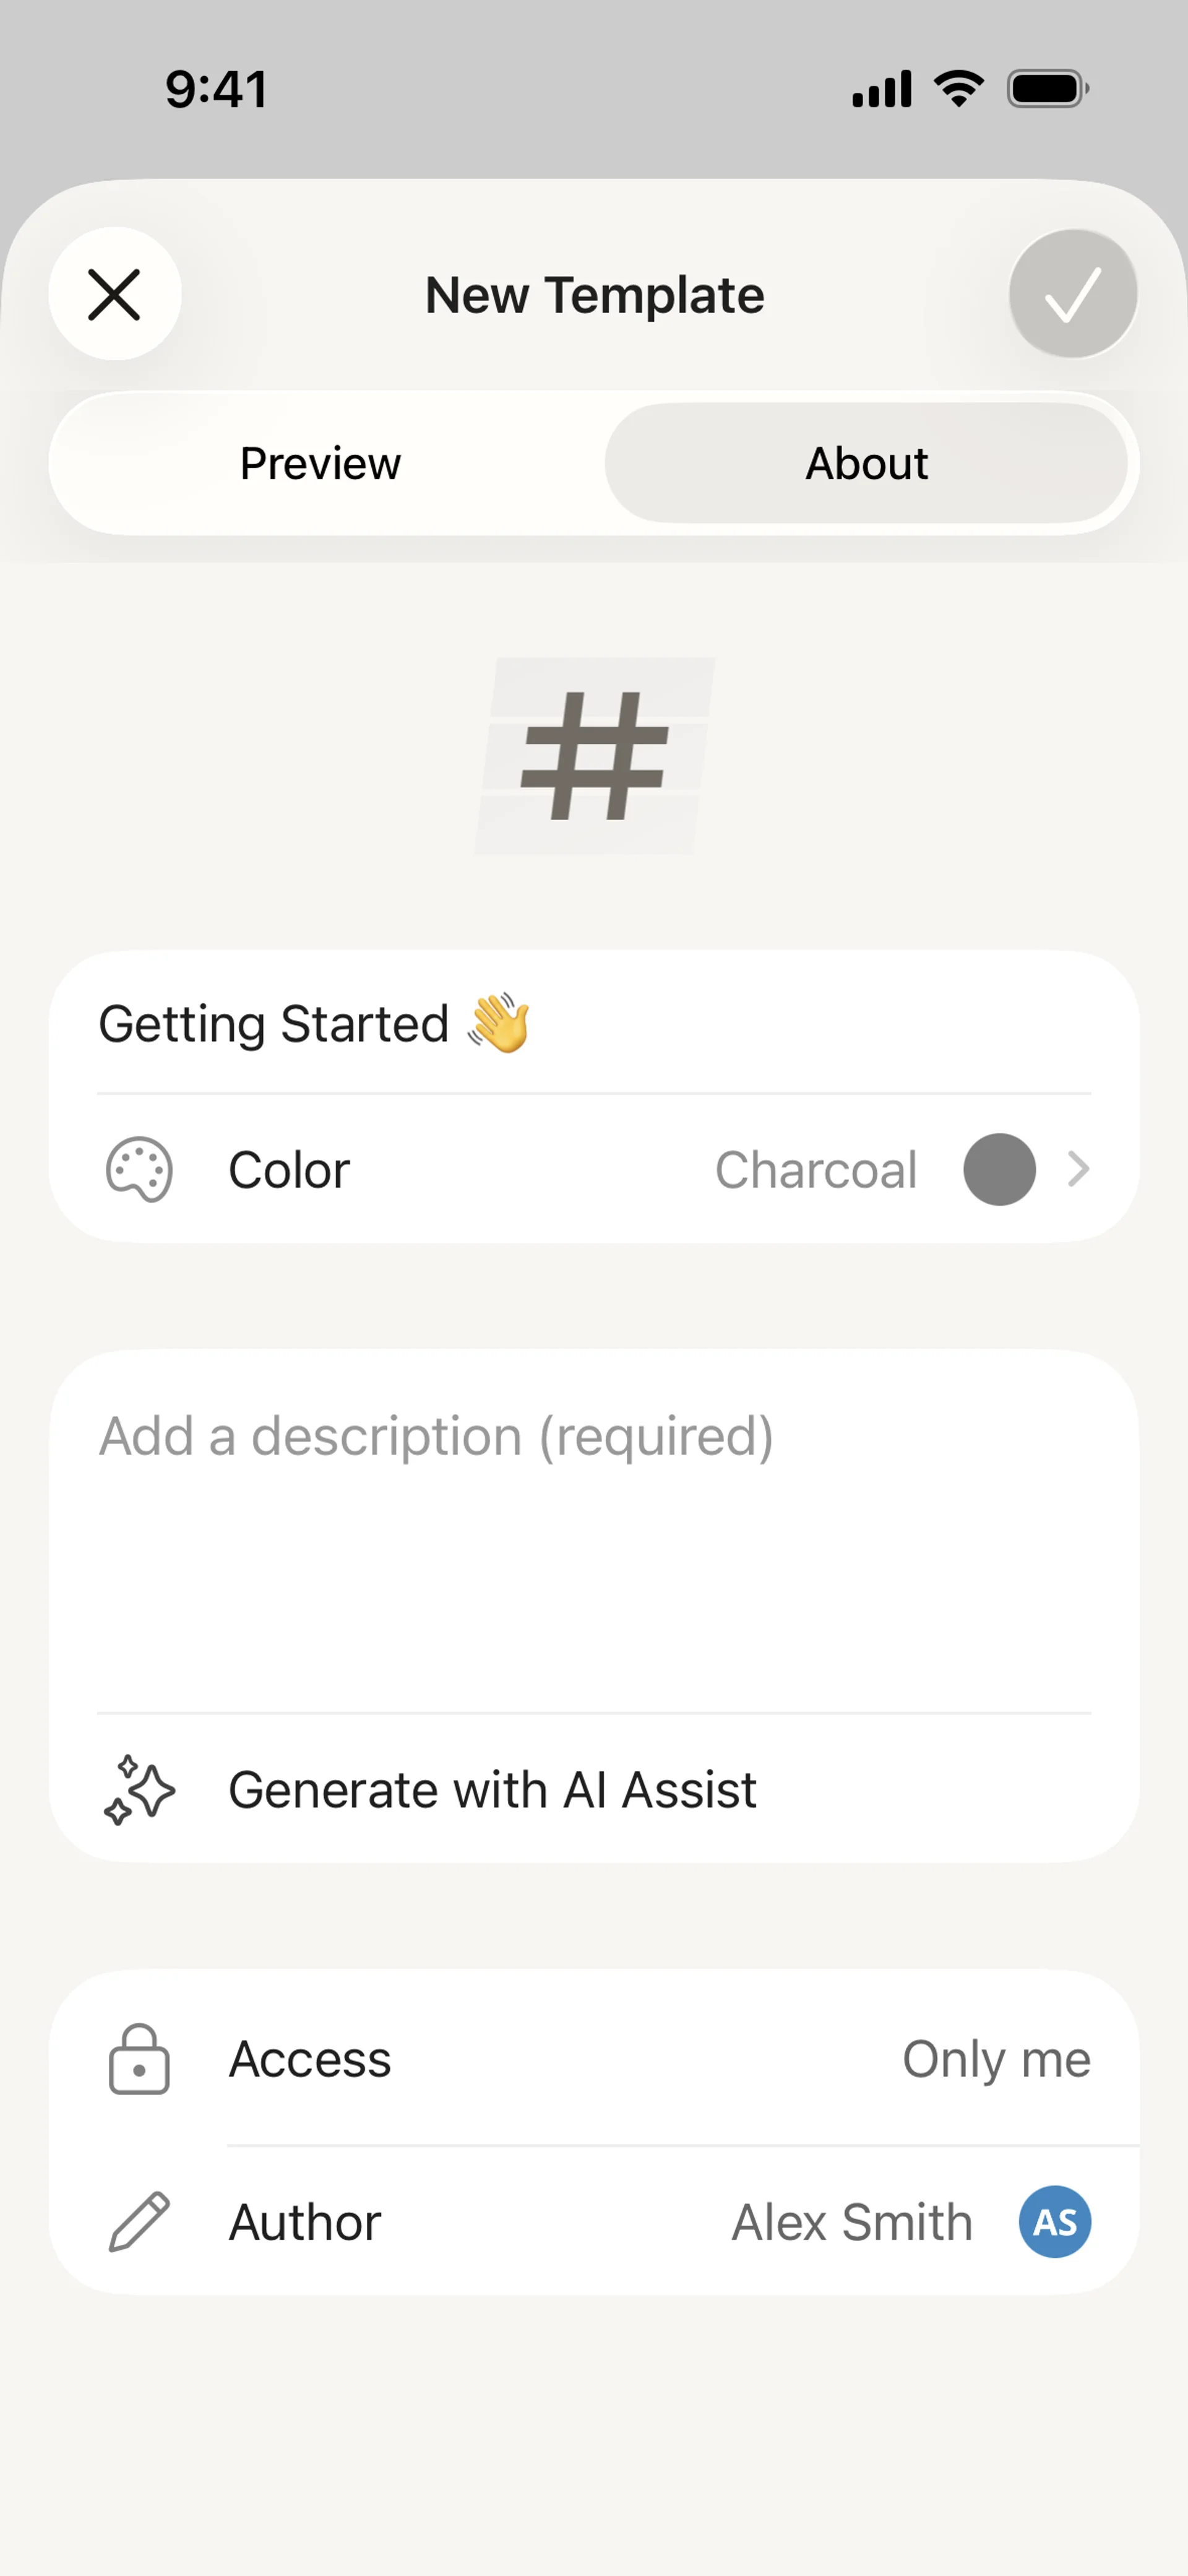The height and width of the screenshot is (2576, 1188).
Task: Open the Charcoal color selection
Action: click(816, 1170)
